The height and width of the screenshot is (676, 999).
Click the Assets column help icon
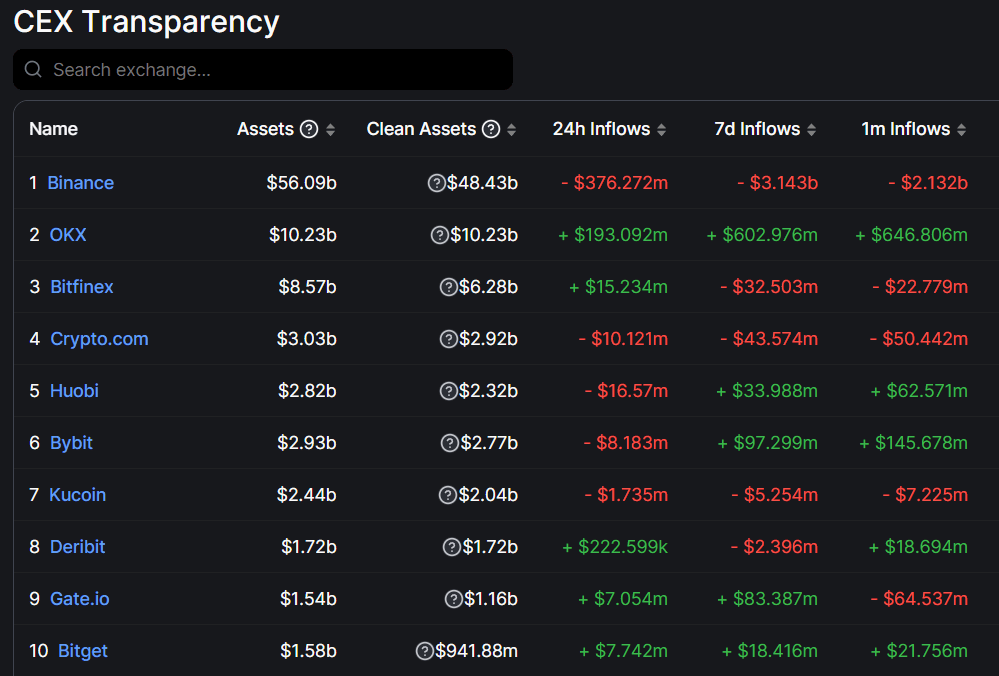(x=309, y=129)
